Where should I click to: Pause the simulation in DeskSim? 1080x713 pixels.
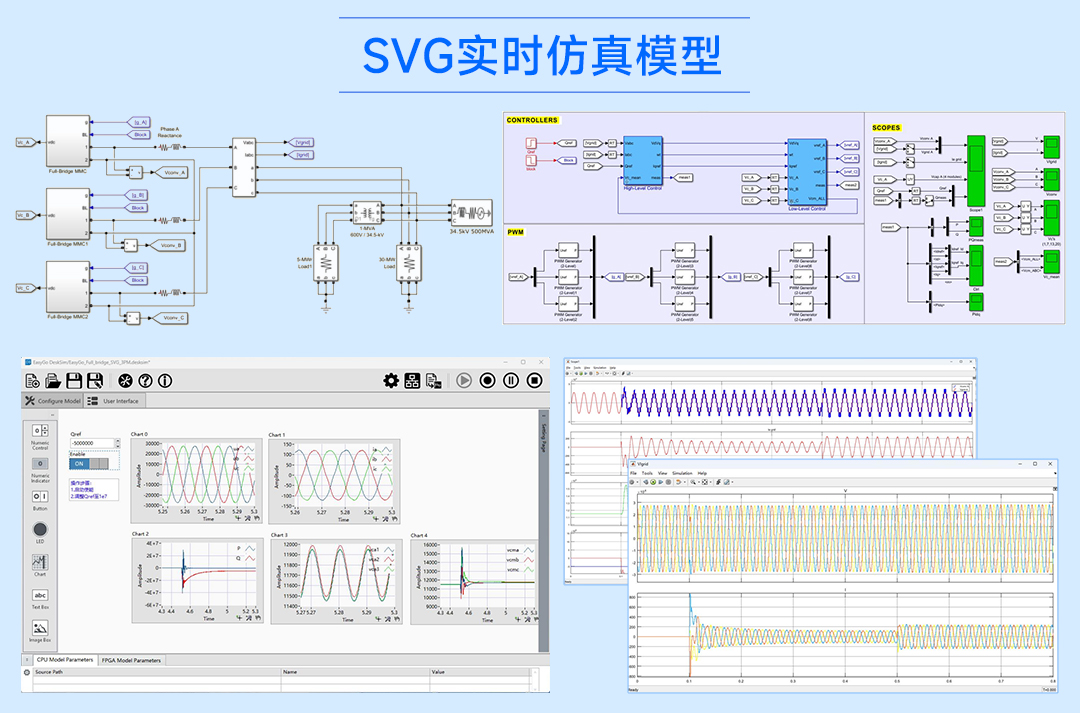click(x=511, y=380)
